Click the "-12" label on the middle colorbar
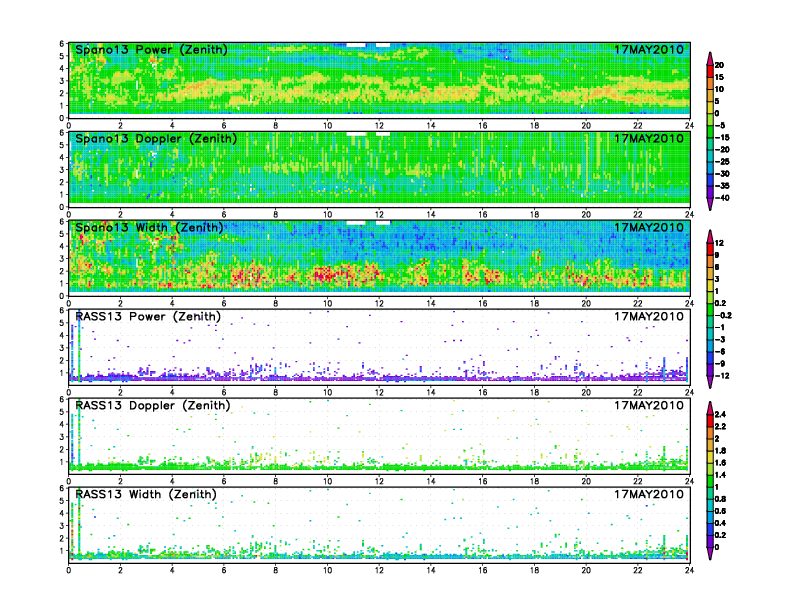 [722, 376]
